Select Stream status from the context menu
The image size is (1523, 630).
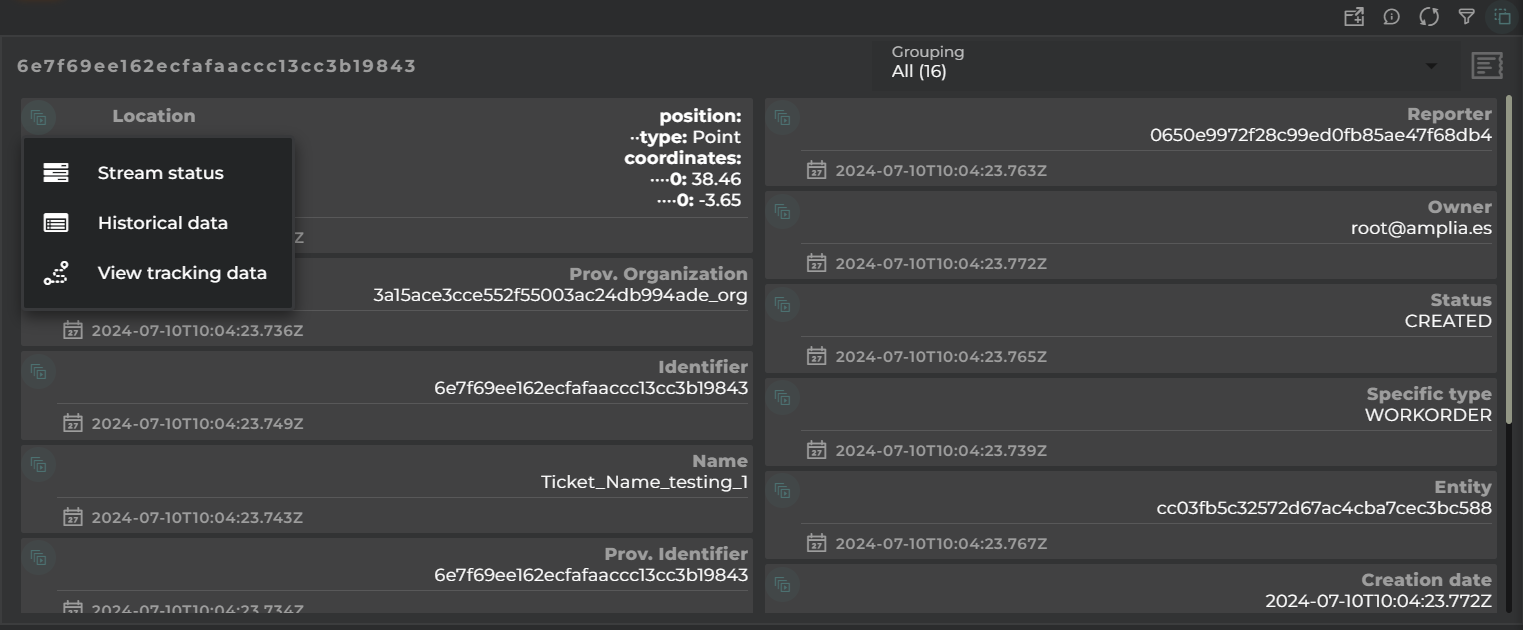[158, 173]
